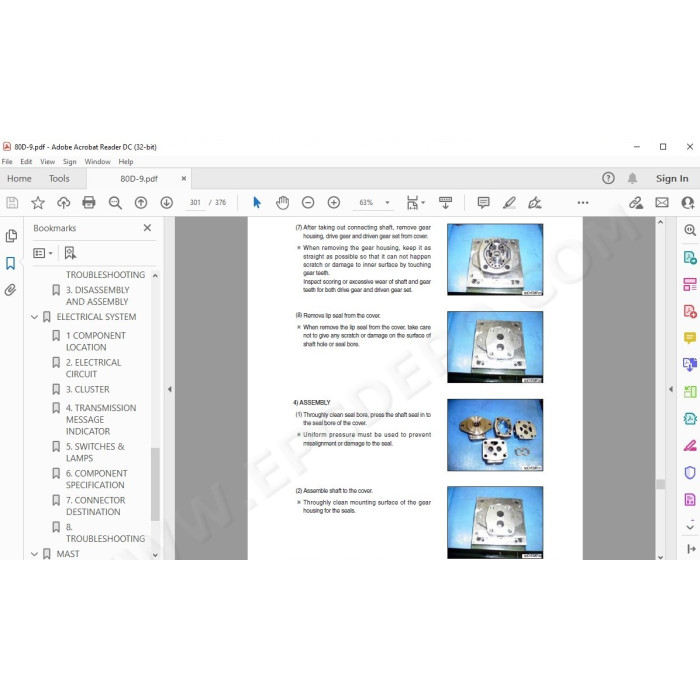This screenshot has height=700, width=700.
Task: Collapse the left navigation pane arrow
Action: coord(170,389)
